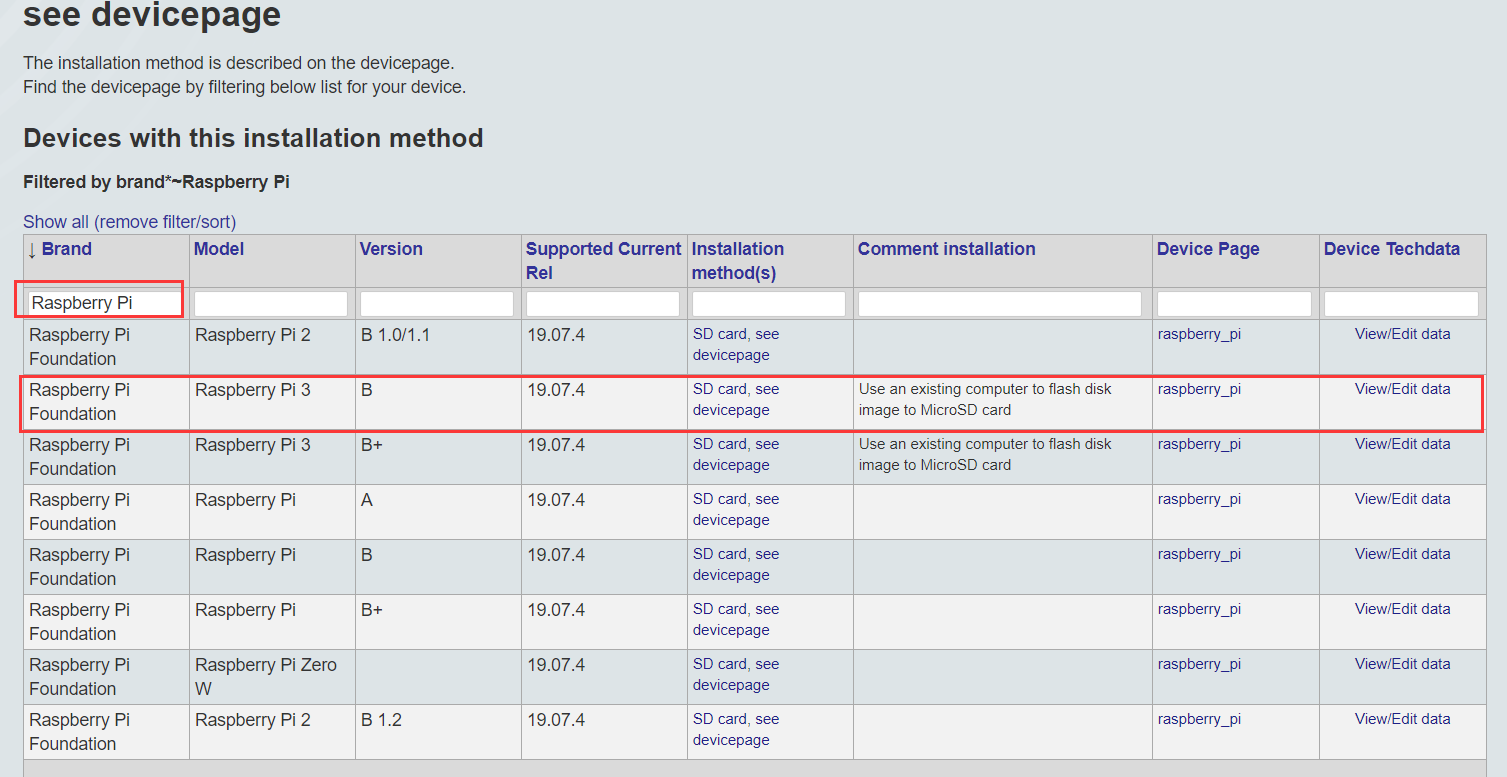The image size is (1507, 777).
Task: Focus Brand filter field containing Raspberry Pi
Action: click(104, 303)
